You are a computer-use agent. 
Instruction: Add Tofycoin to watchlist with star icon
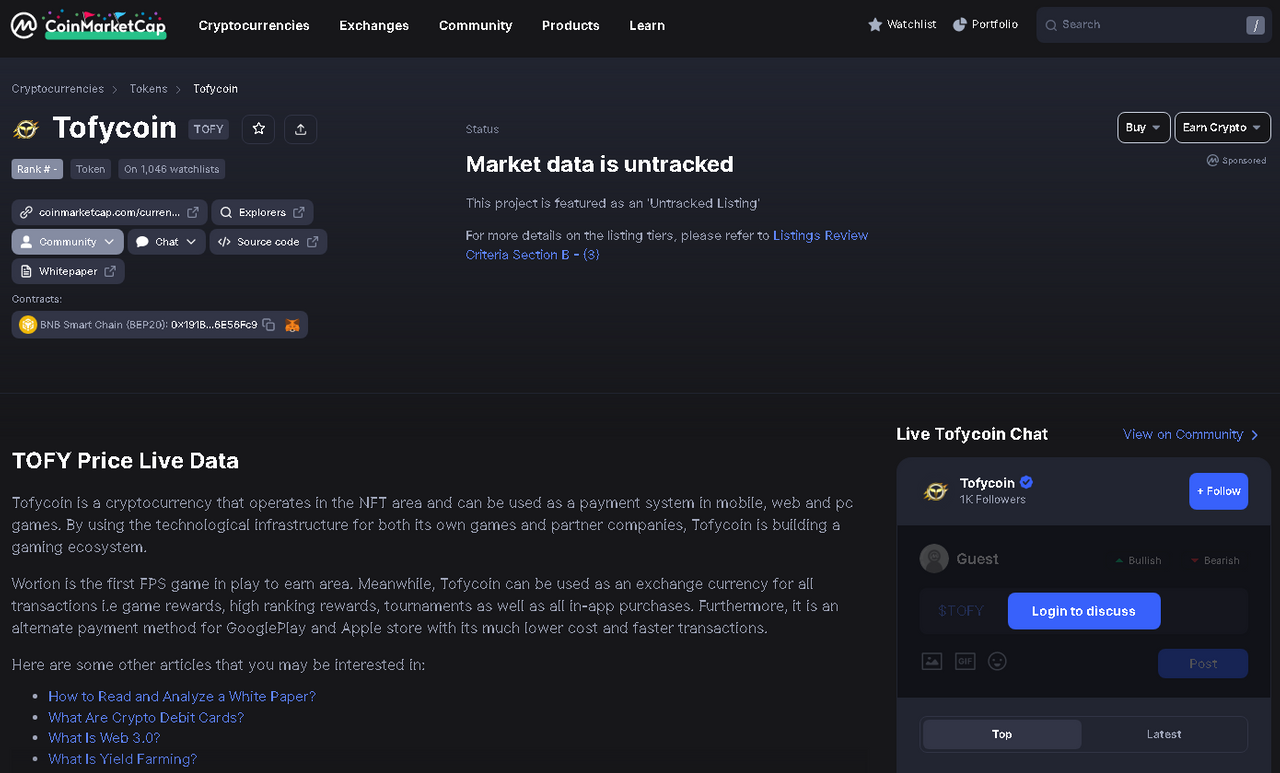259,129
